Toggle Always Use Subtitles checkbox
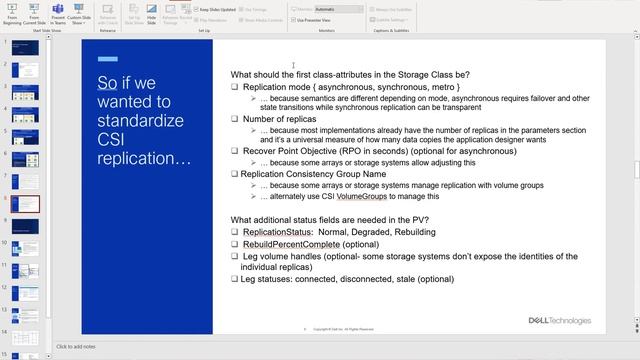 click(x=391, y=9)
